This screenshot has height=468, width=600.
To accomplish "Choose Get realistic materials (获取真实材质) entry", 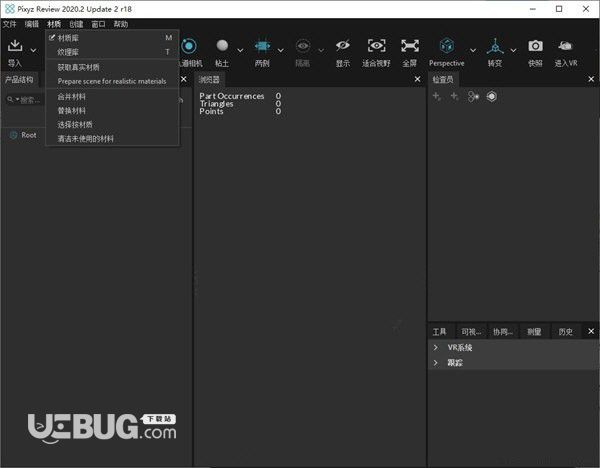I will coord(112,67).
